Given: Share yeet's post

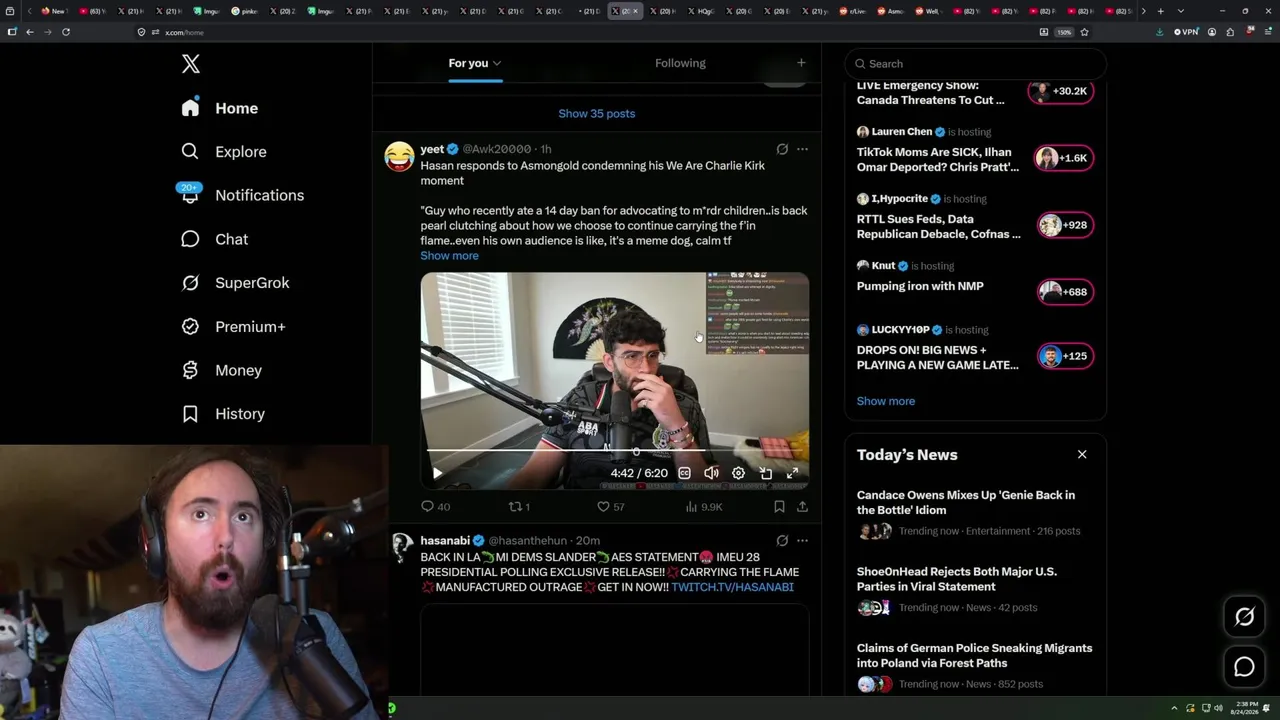Looking at the screenshot, I should pyautogui.click(x=802, y=507).
